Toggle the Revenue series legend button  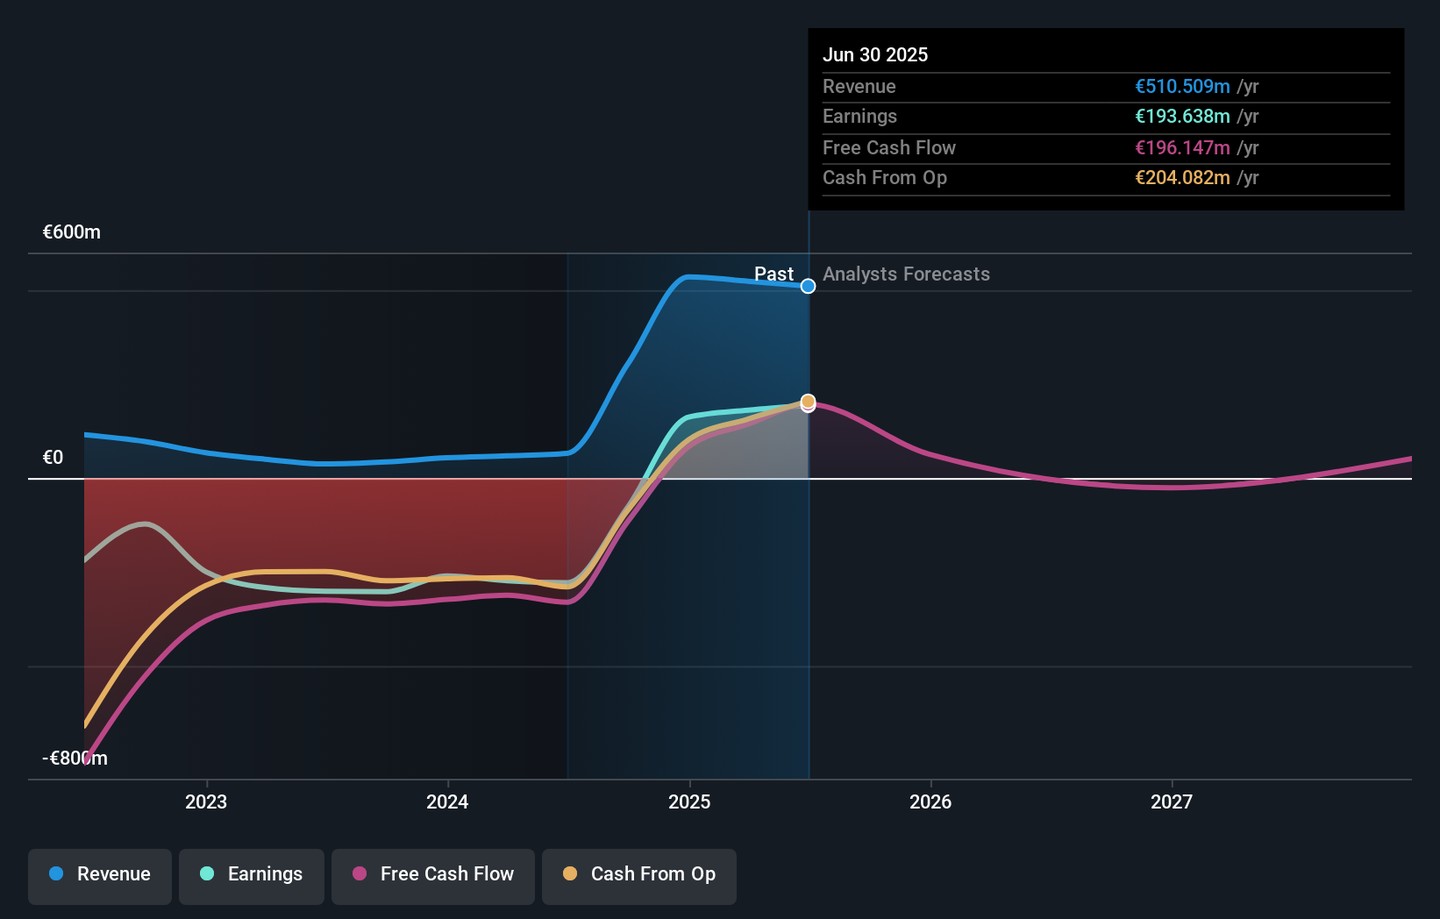(x=100, y=875)
